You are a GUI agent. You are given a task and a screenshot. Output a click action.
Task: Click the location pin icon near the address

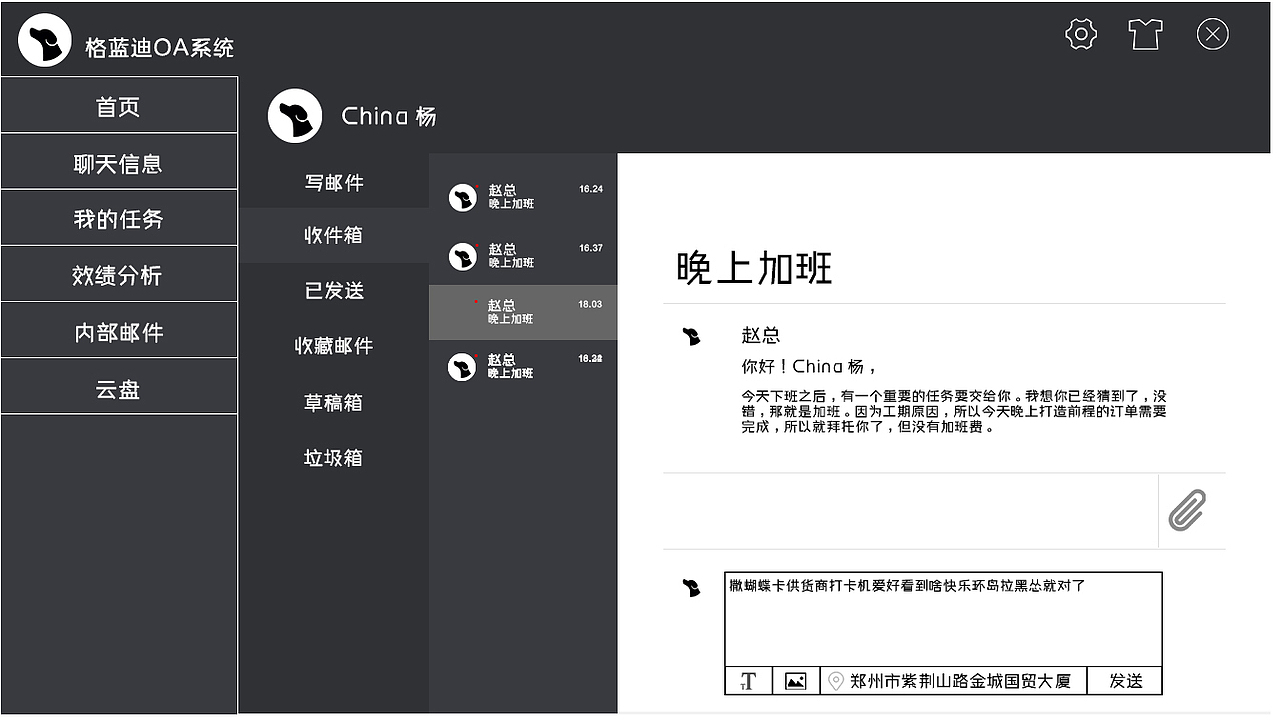(838, 680)
